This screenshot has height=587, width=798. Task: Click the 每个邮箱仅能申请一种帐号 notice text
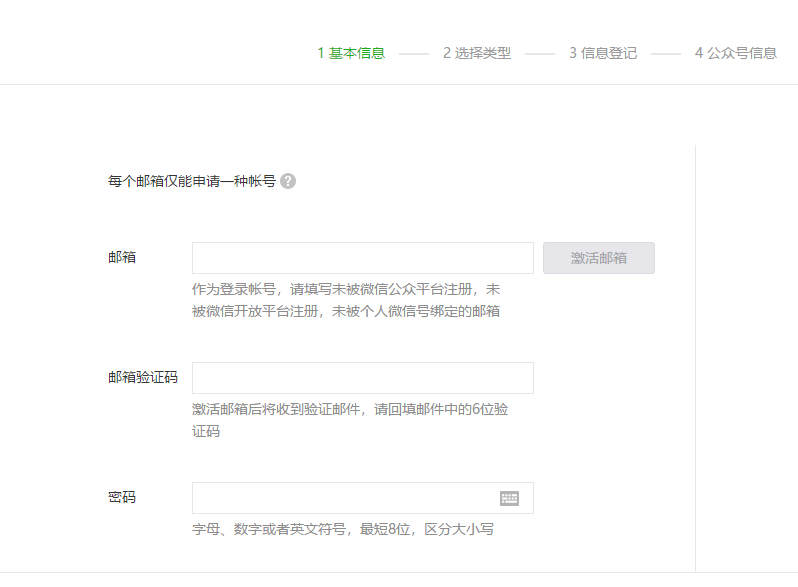(x=192, y=181)
